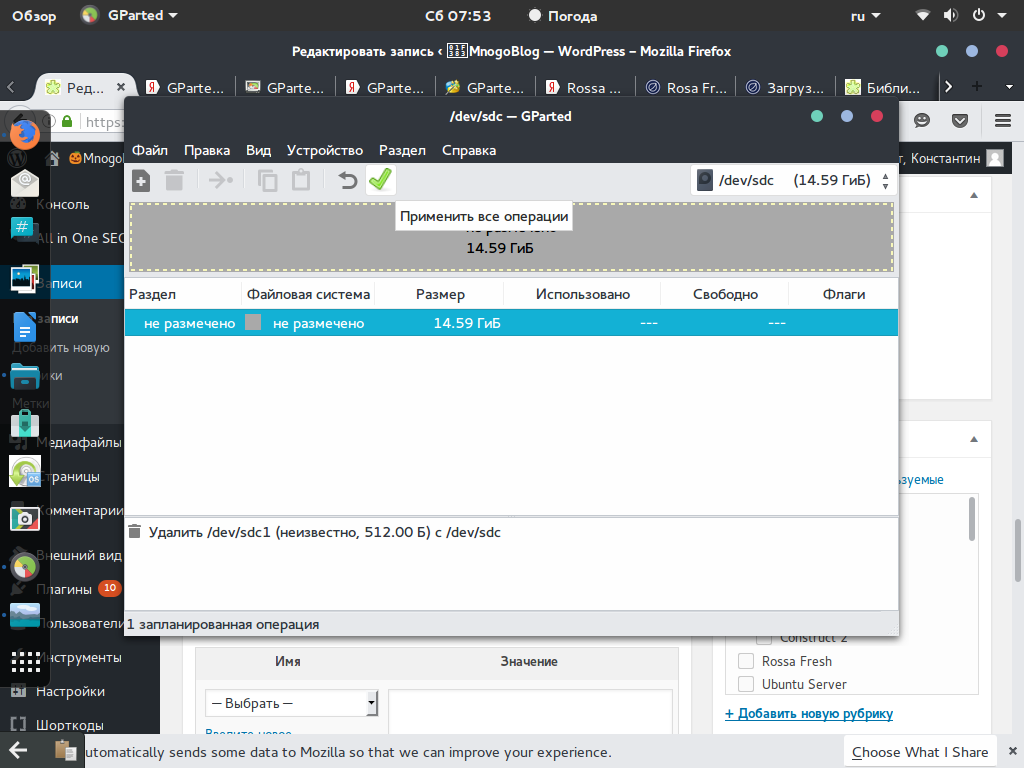Click the Choose What I Share button
The width and height of the screenshot is (1024, 768).
(920, 752)
